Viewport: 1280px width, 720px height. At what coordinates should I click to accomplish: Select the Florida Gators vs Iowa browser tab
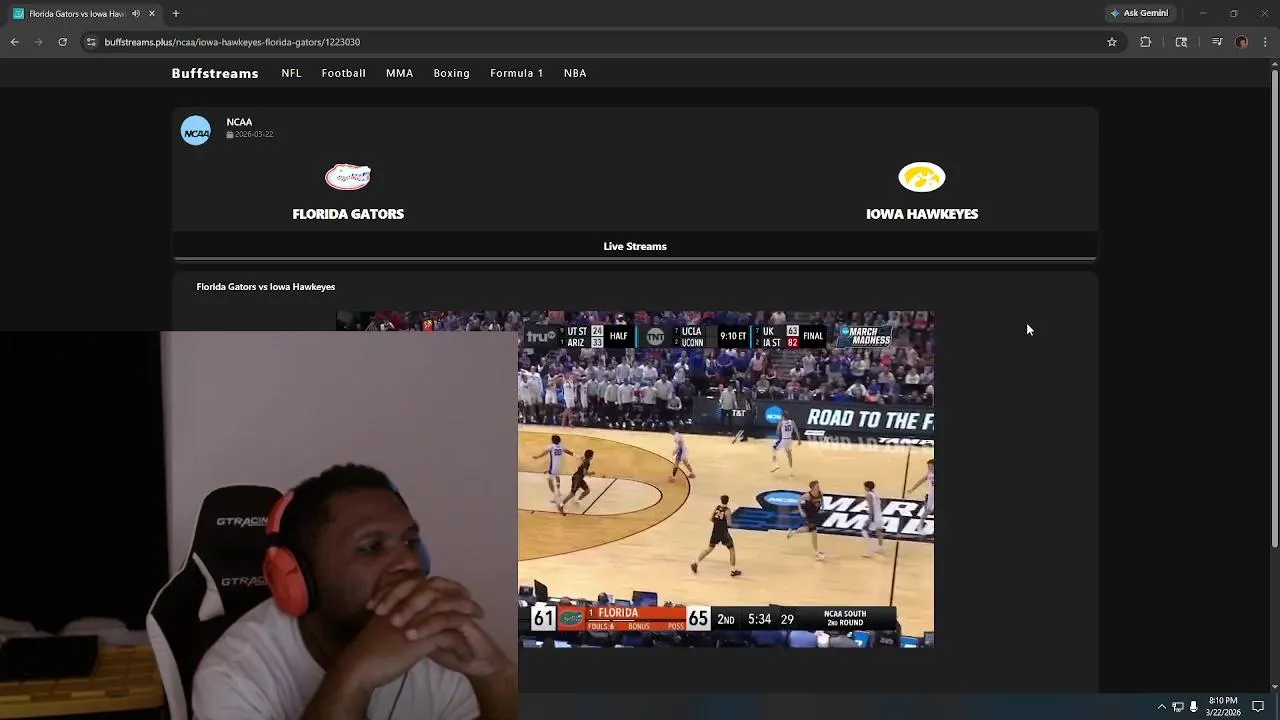coord(85,14)
